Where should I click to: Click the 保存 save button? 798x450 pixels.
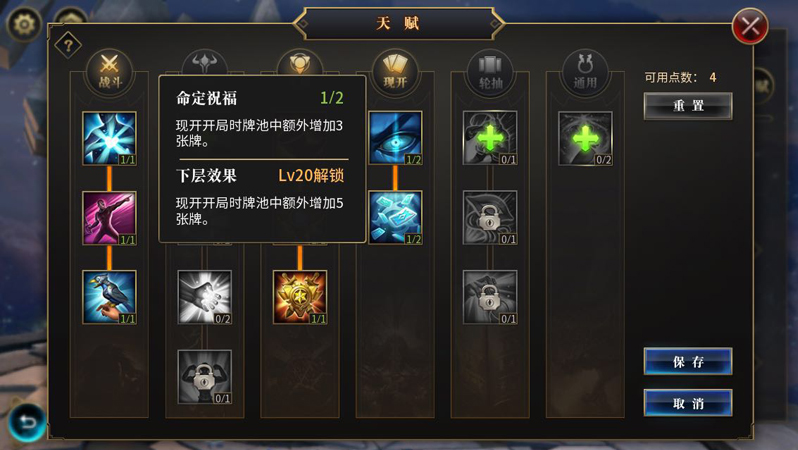(688, 361)
